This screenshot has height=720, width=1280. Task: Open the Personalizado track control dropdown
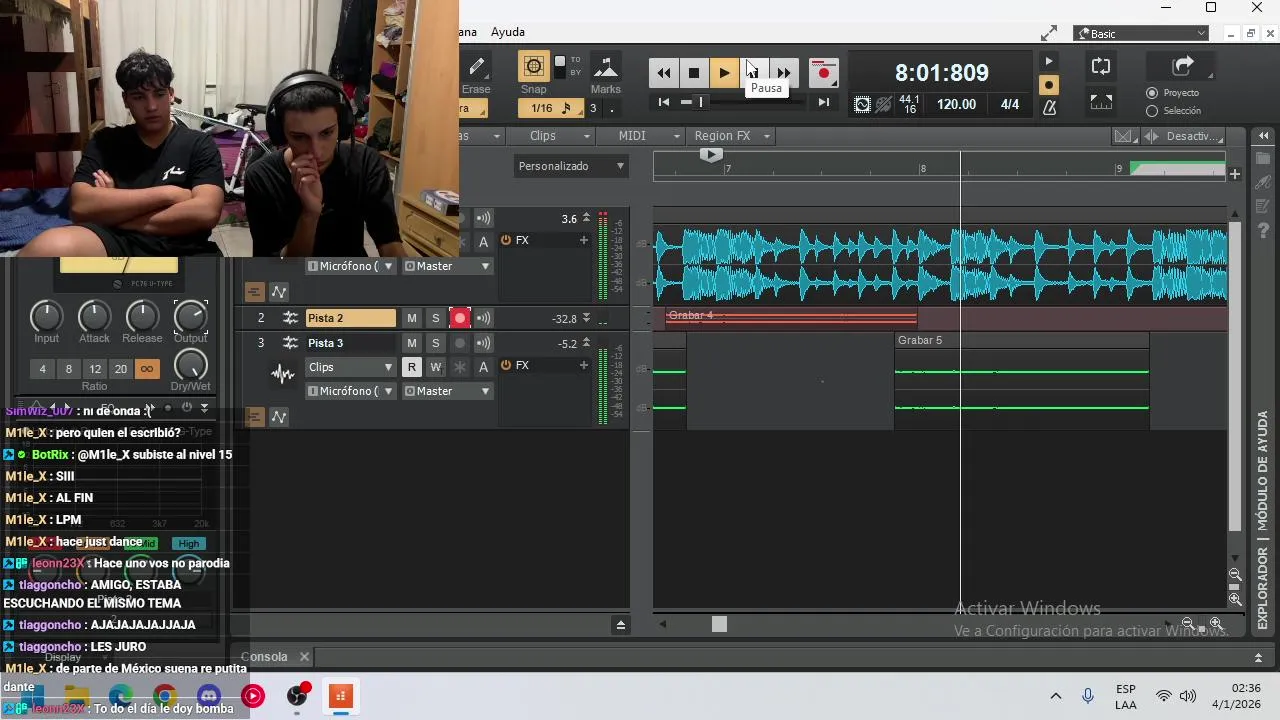(x=571, y=166)
